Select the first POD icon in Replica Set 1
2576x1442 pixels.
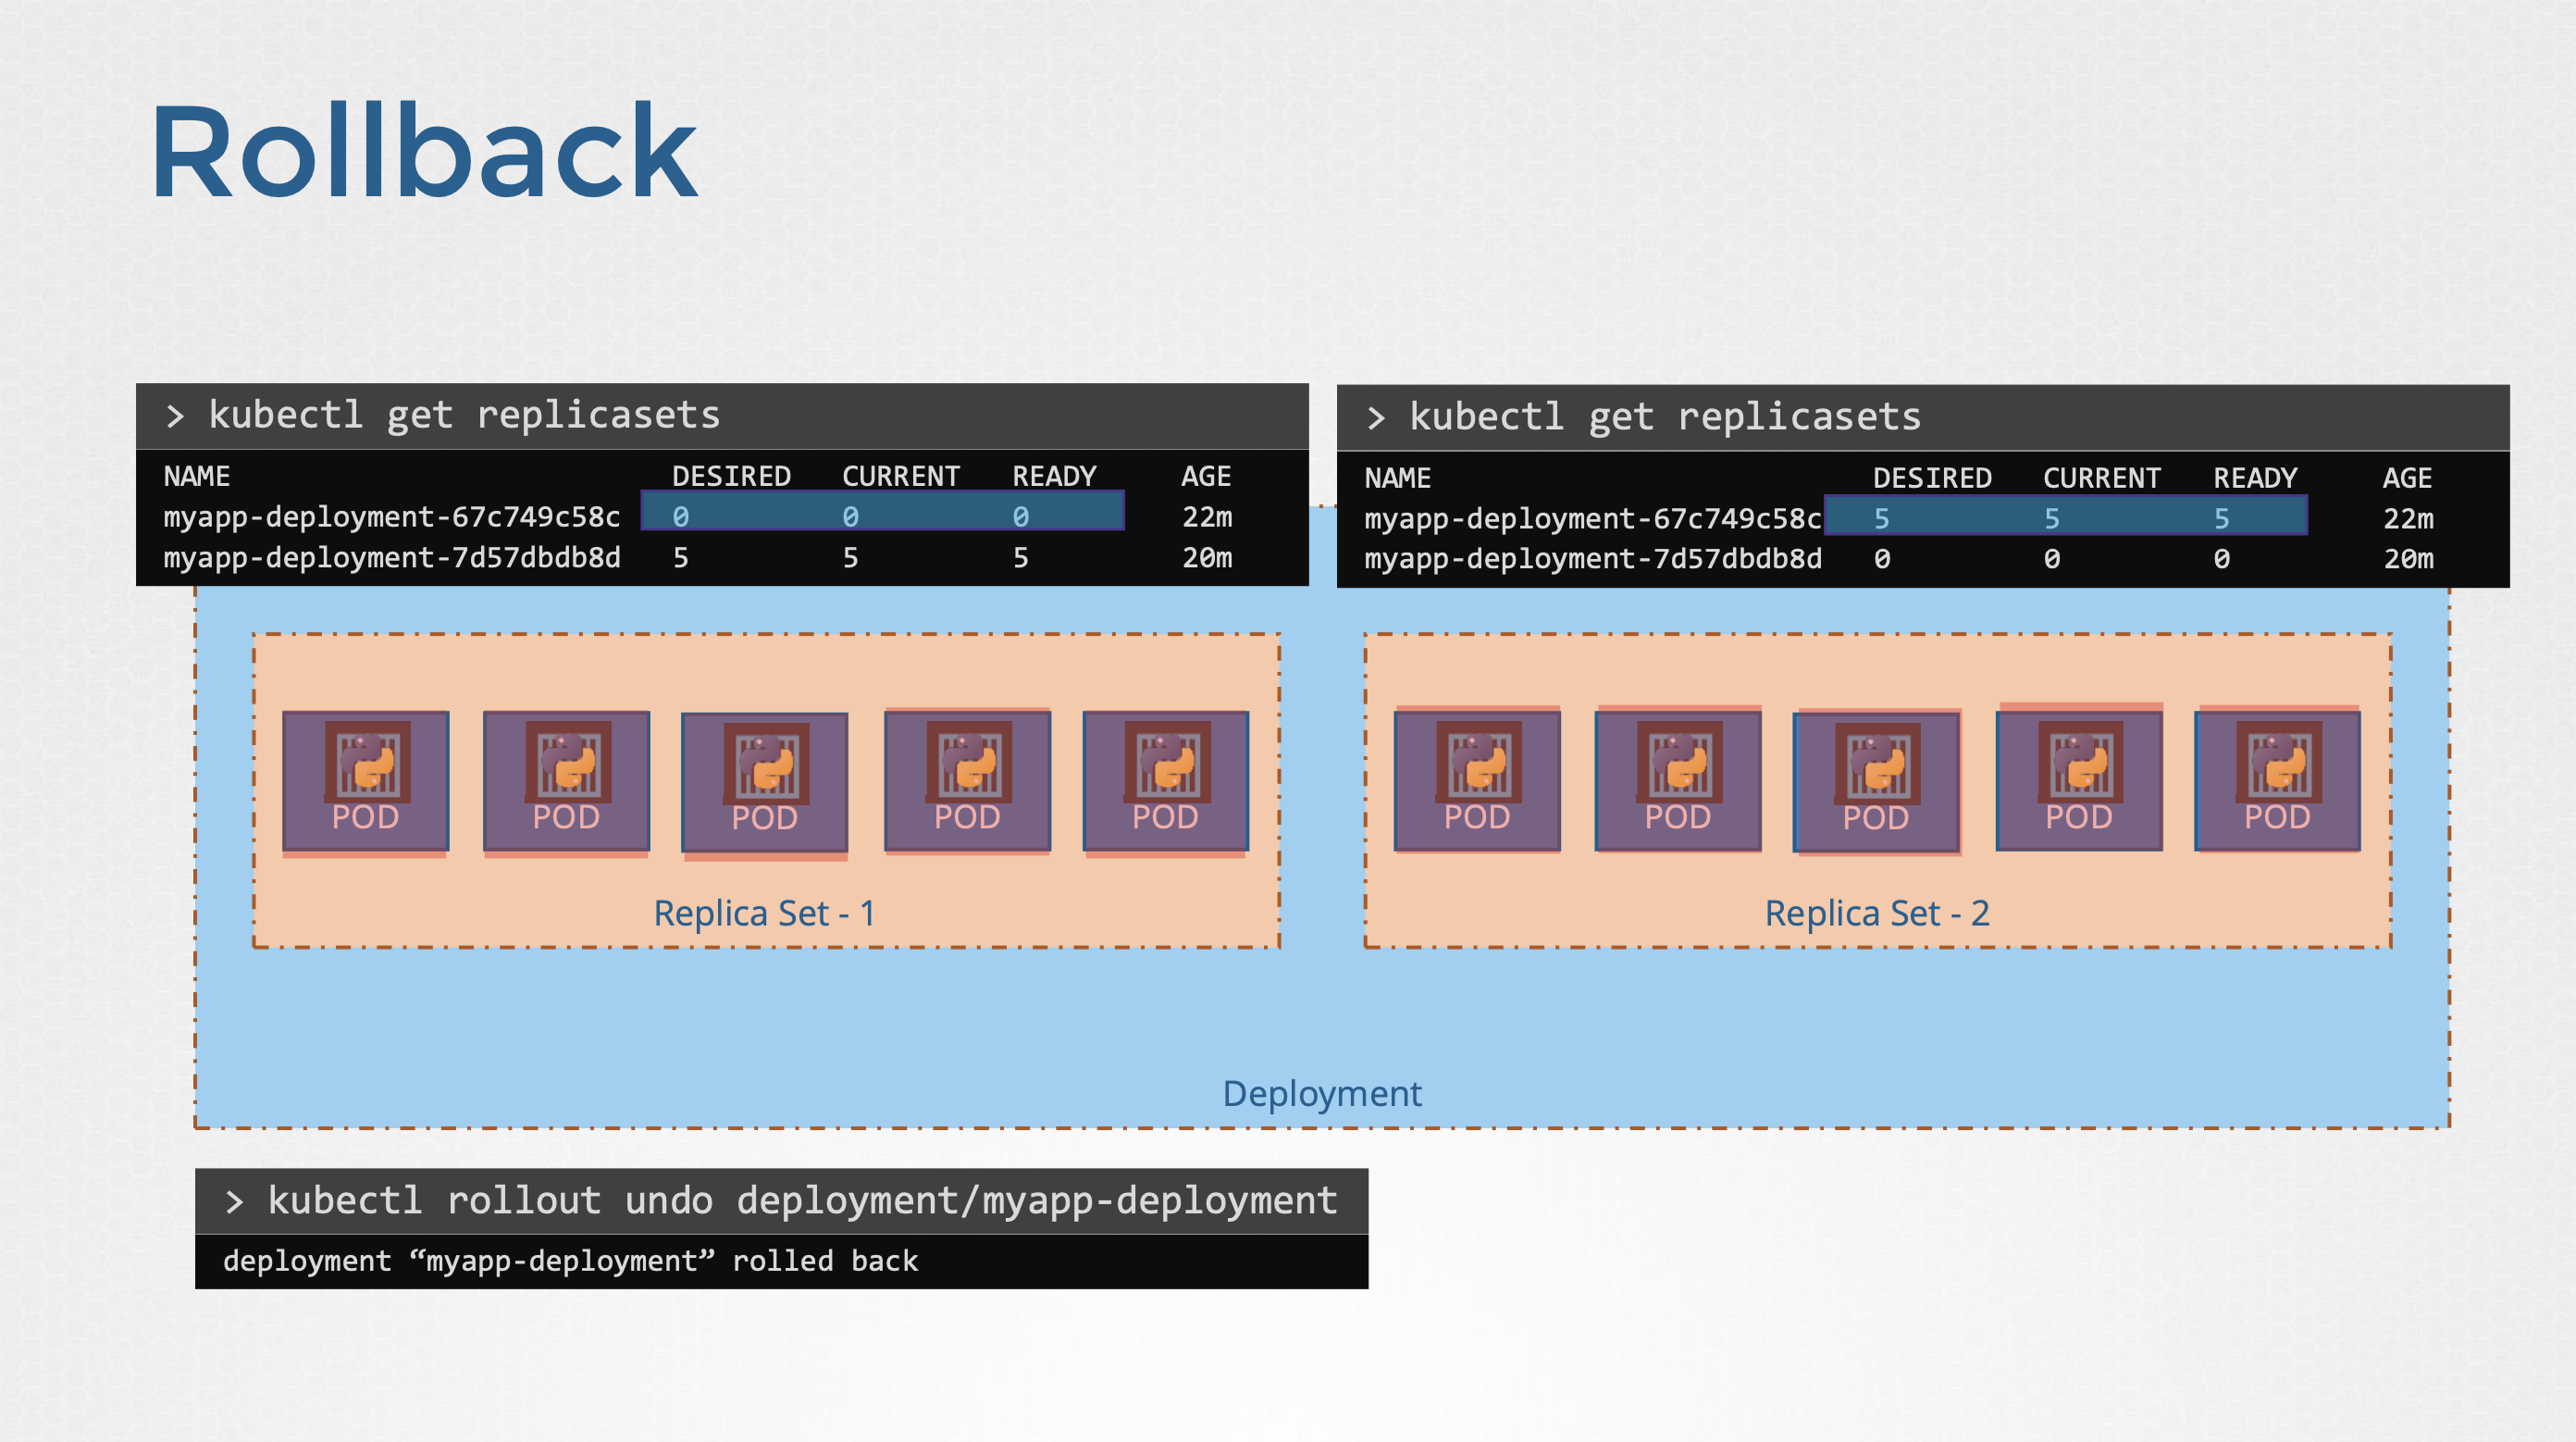pos(366,783)
